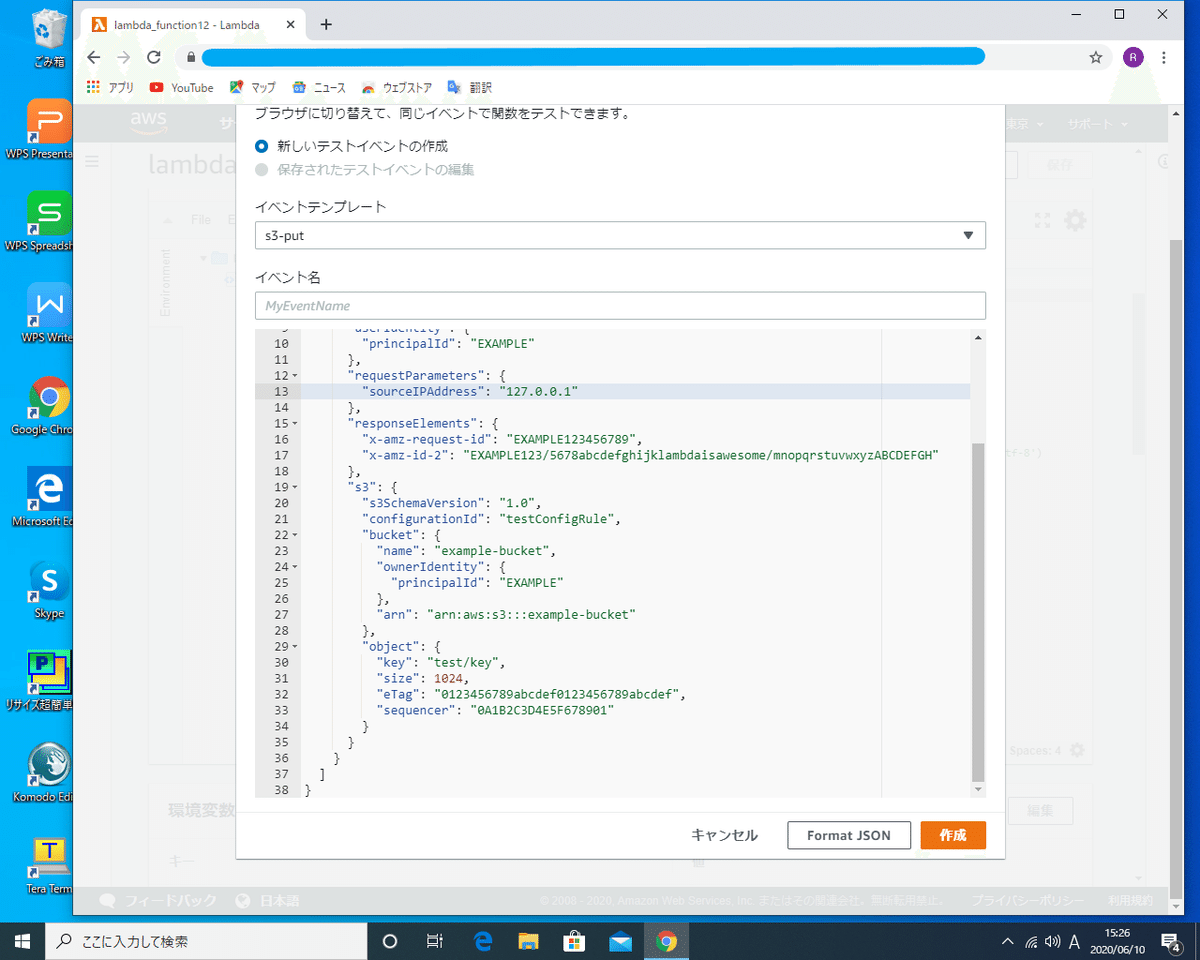The width and height of the screenshot is (1200, 960).
Task: Open File Explorer from the taskbar
Action: (528, 941)
